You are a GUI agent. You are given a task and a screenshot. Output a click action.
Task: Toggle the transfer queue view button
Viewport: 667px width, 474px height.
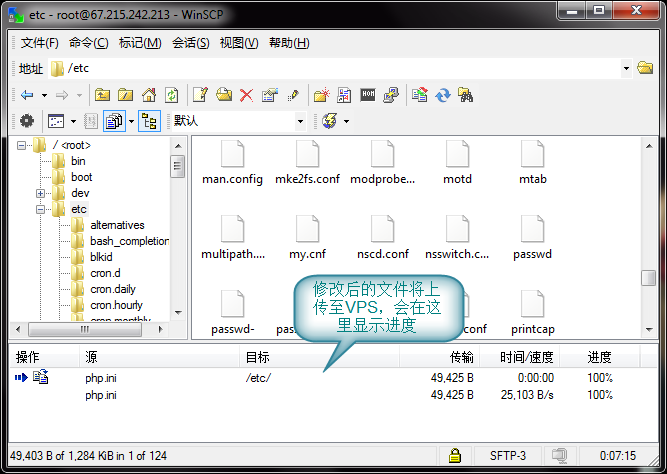[x=113, y=121]
